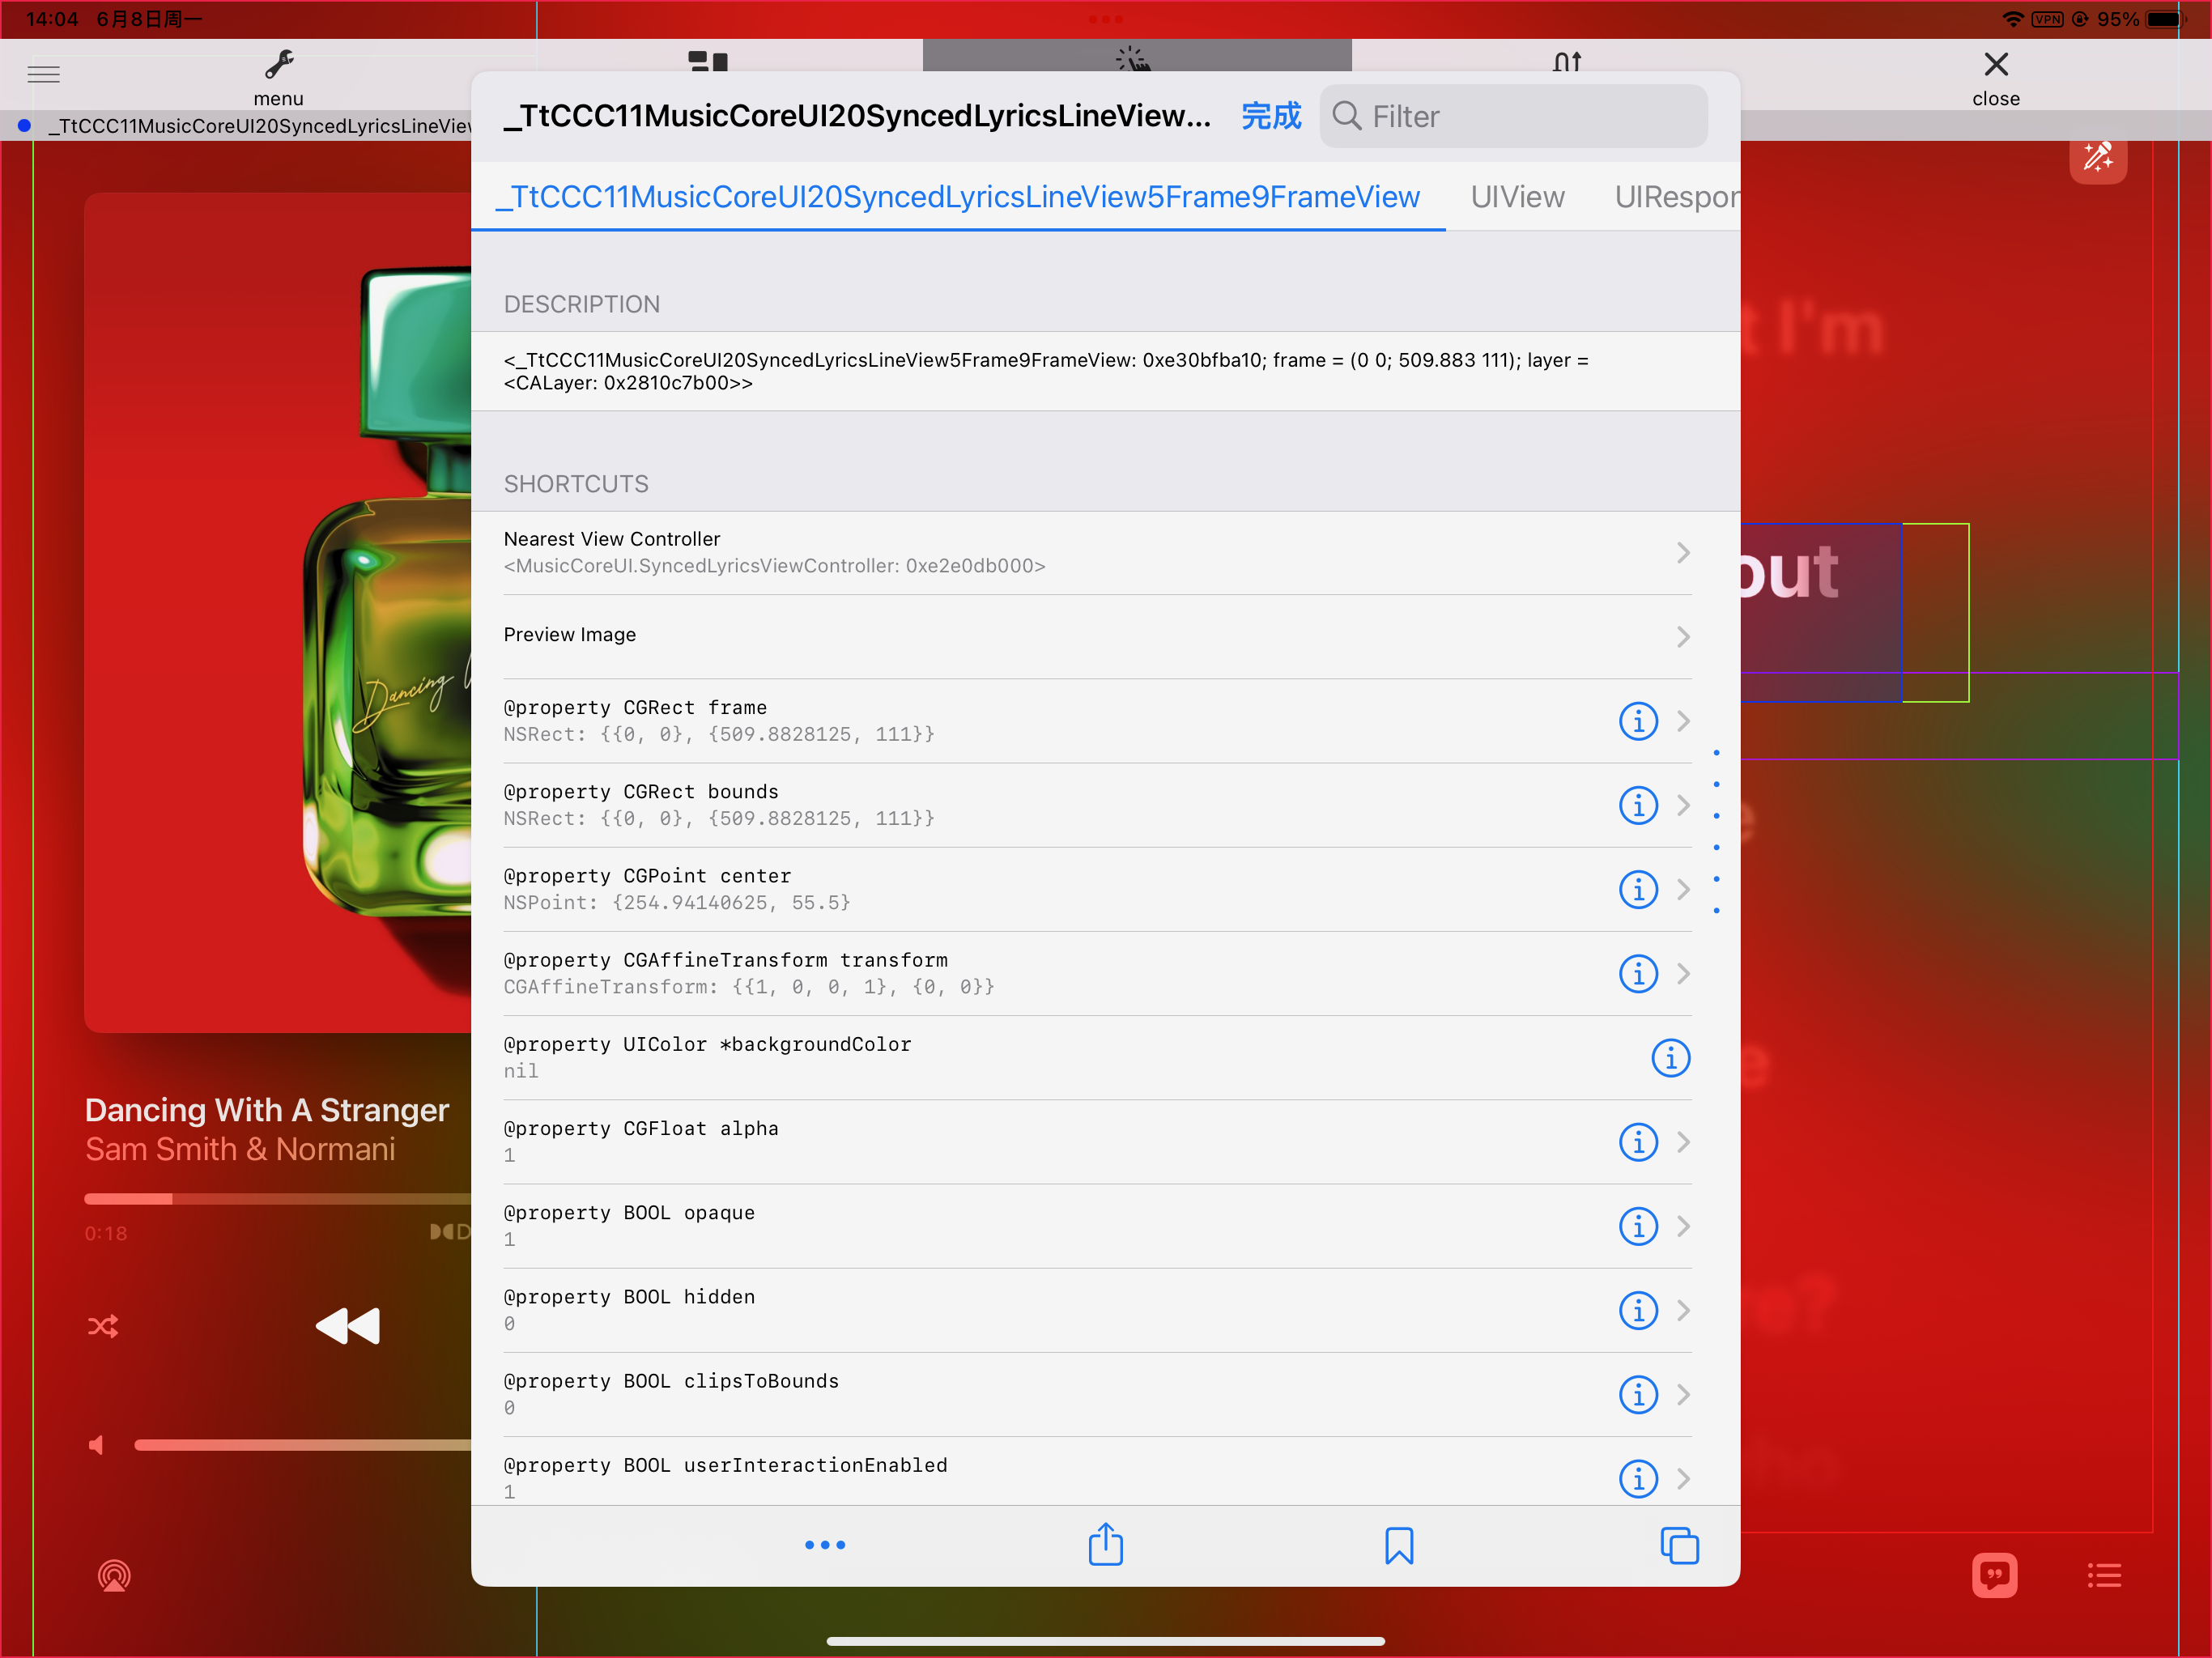Viewport: 2212px width, 1658px height.
Task: Select the description text row
Action: click(x=1105, y=371)
